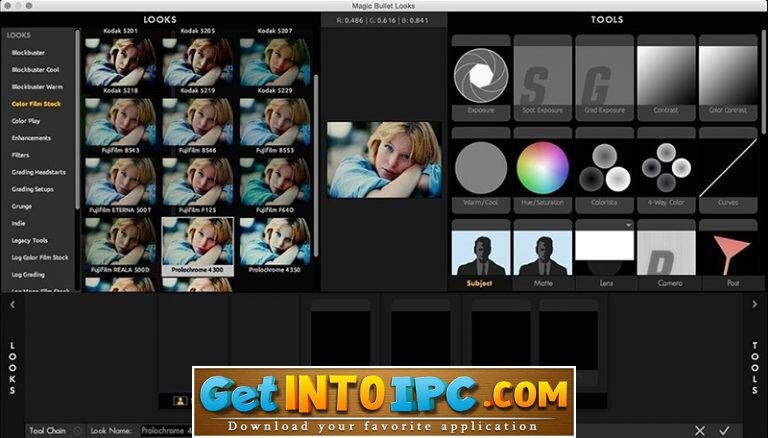Choose the Hue/Saturation color wheel tool
The height and width of the screenshot is (438, 768).
tap(542, 168)
